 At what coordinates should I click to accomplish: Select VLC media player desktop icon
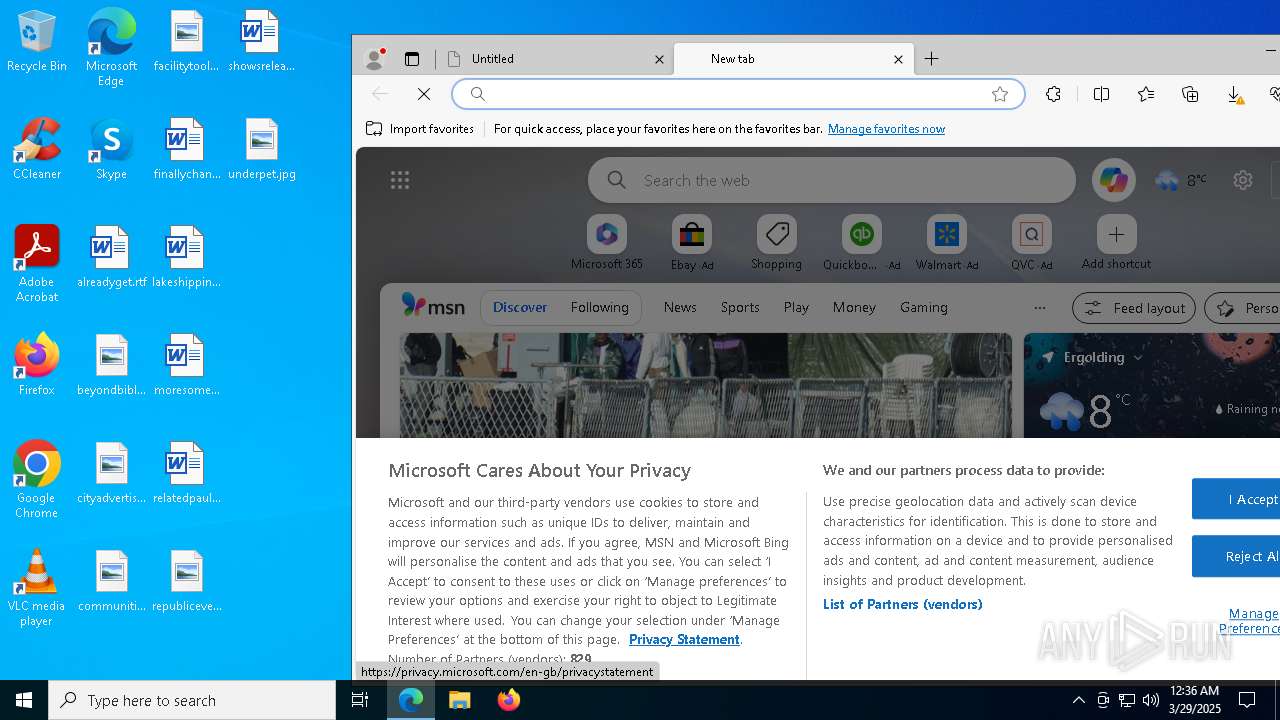tap(37, 588)
